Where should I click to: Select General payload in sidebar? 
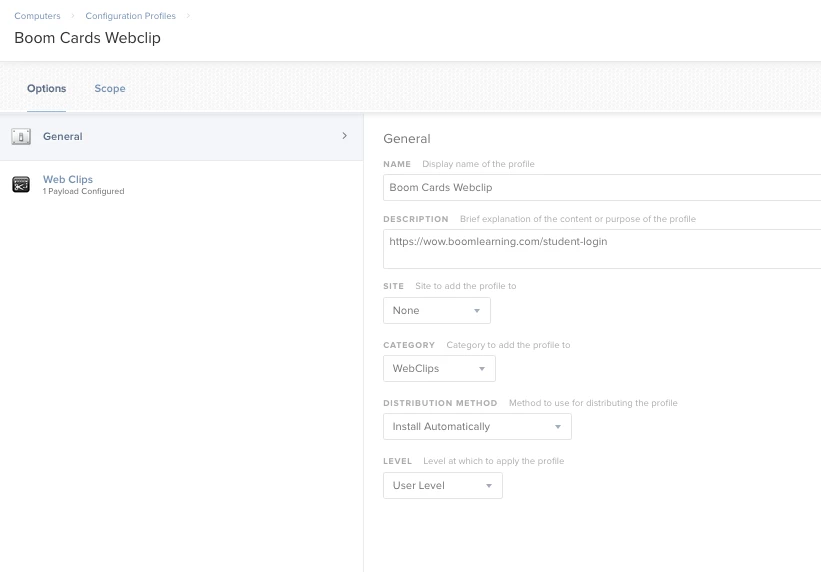tap(182, 137)
